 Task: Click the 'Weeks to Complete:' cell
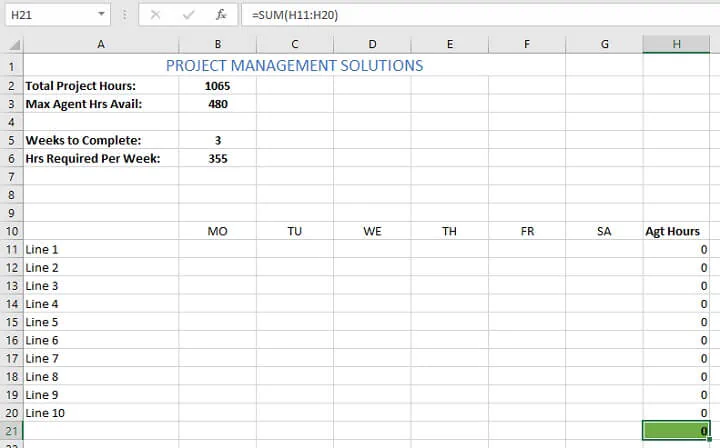(x=101, y=140)
